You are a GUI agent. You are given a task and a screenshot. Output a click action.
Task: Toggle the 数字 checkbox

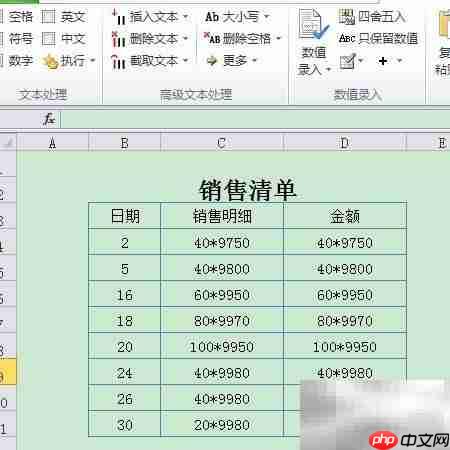point(1,61)
